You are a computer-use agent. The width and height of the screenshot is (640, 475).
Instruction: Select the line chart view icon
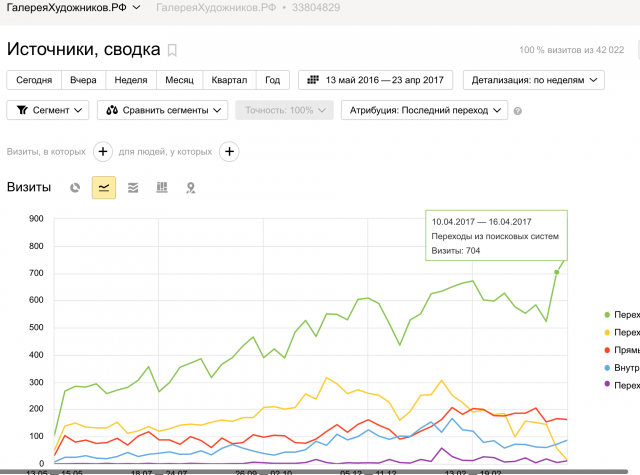click(x=104, y=188)
